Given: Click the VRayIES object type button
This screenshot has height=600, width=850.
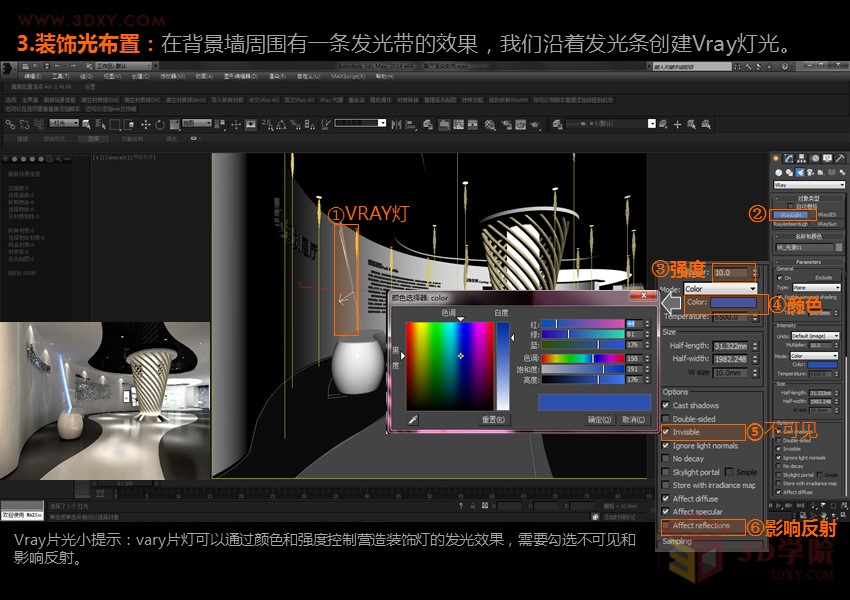Looking at the screenshot, I should pos(827,215).
